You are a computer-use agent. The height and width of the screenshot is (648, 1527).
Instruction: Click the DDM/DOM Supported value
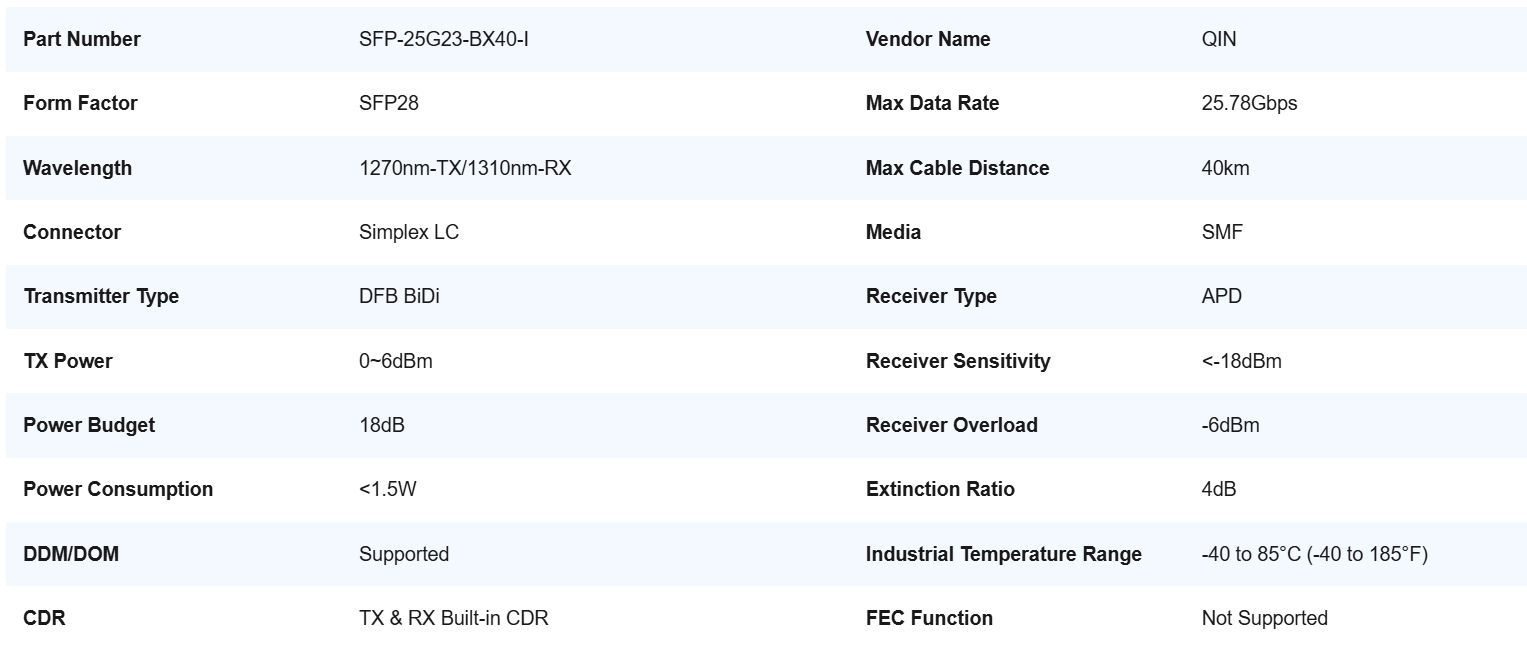click(x=404, y=554)
